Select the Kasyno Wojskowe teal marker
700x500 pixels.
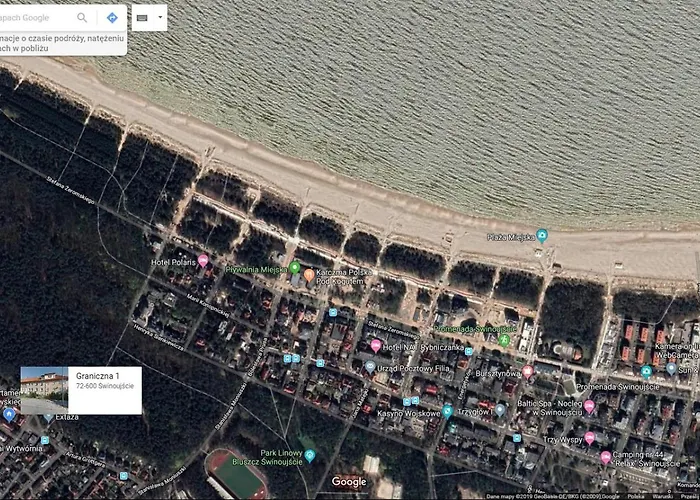447,412
